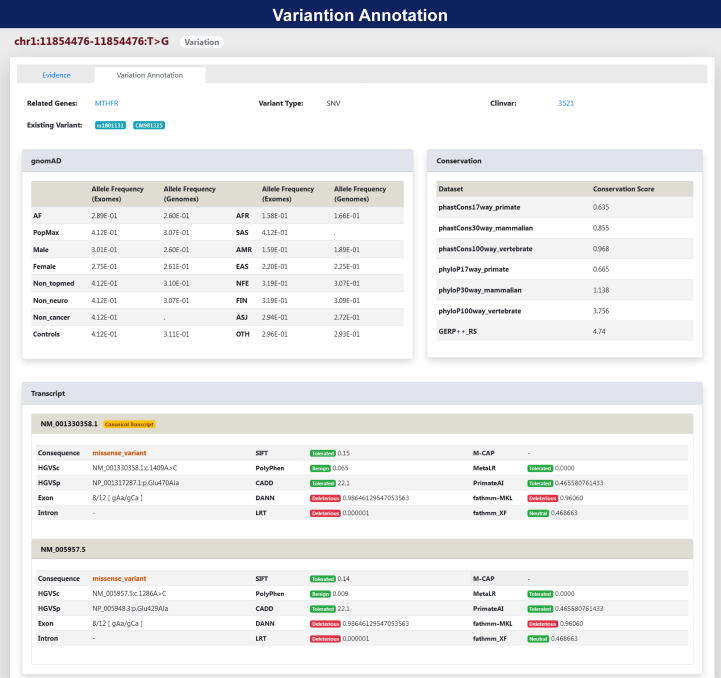Screen dimensions: 721x678
Task: Select Controls genomes value 3.11E-01
Action: pyautogui.click(x=176, y=334)
